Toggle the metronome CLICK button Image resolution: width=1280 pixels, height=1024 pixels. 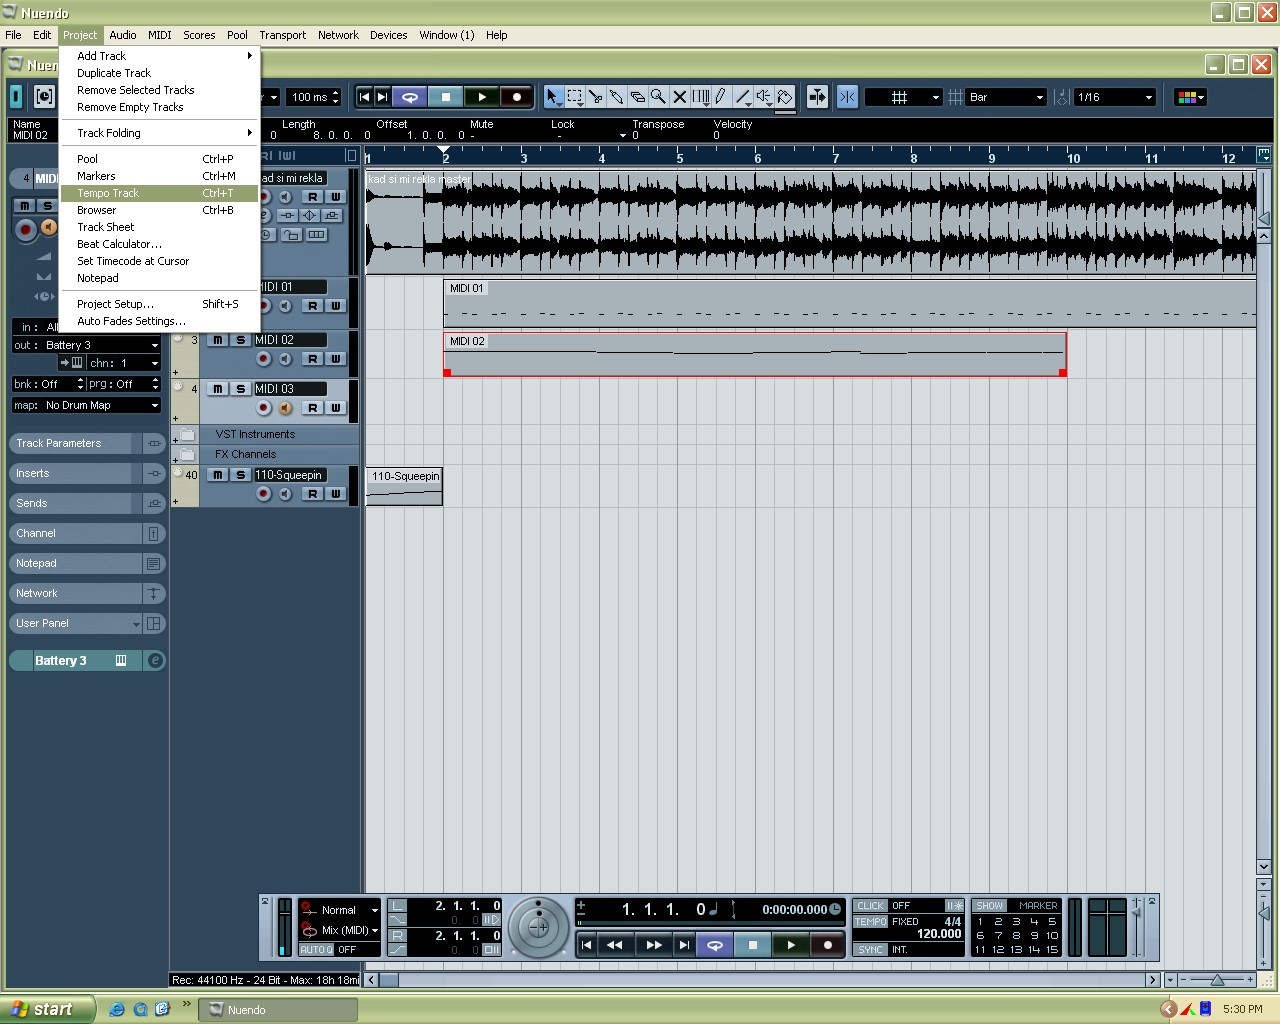[x=870, y=906]
